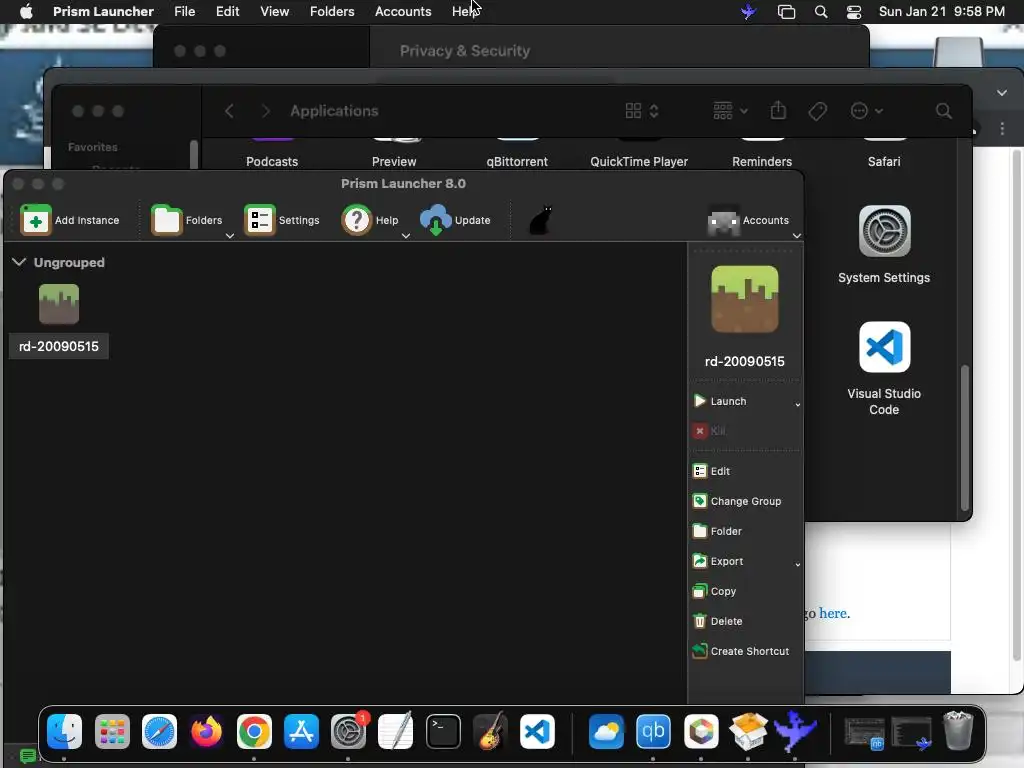Open the Accounts menu in menu bar

403,11
